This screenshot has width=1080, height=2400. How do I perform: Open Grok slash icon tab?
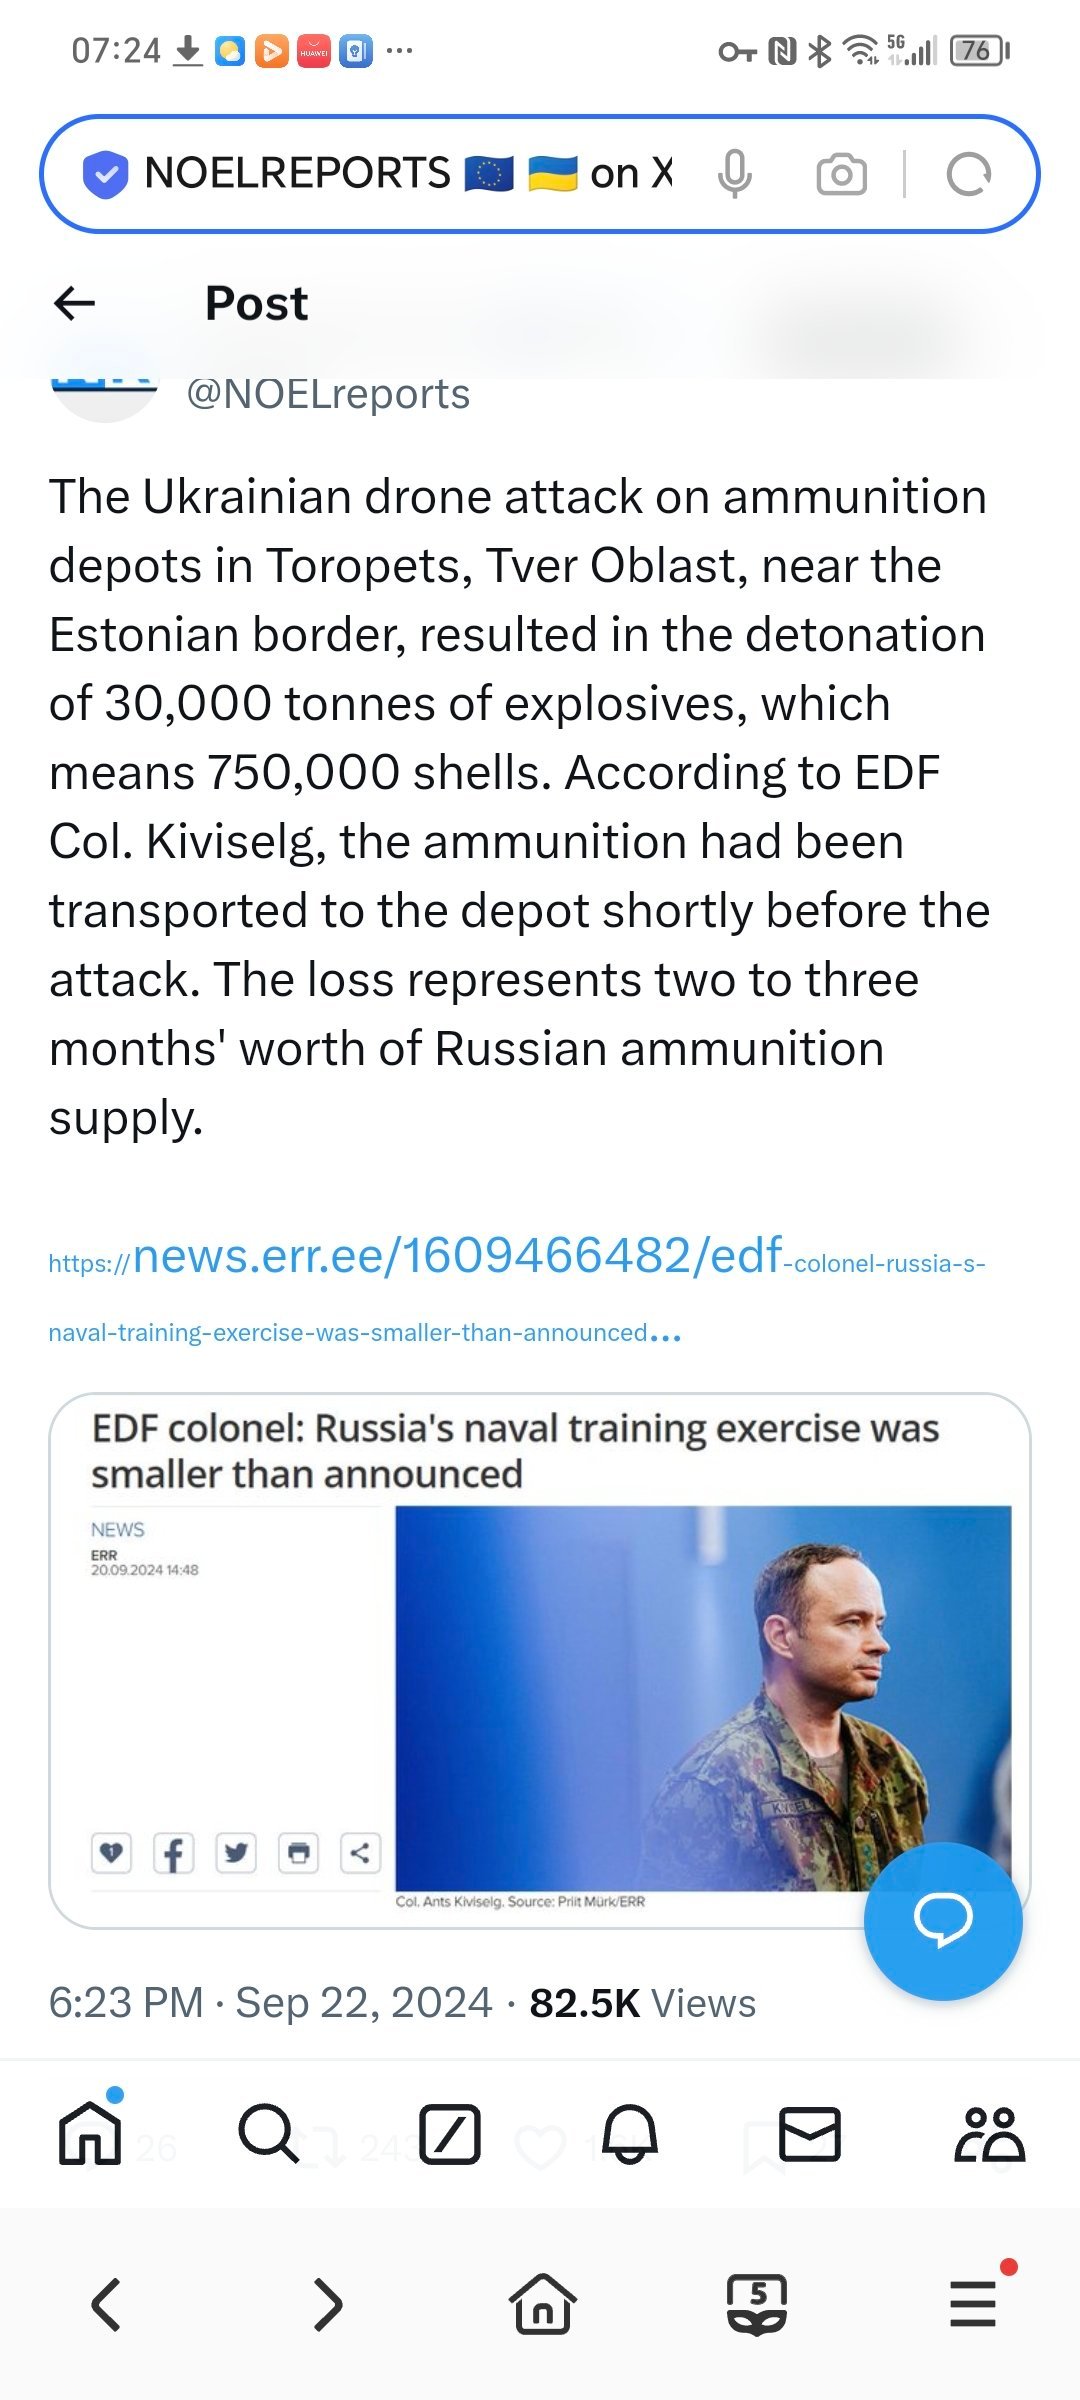(x=450, y=2134)
